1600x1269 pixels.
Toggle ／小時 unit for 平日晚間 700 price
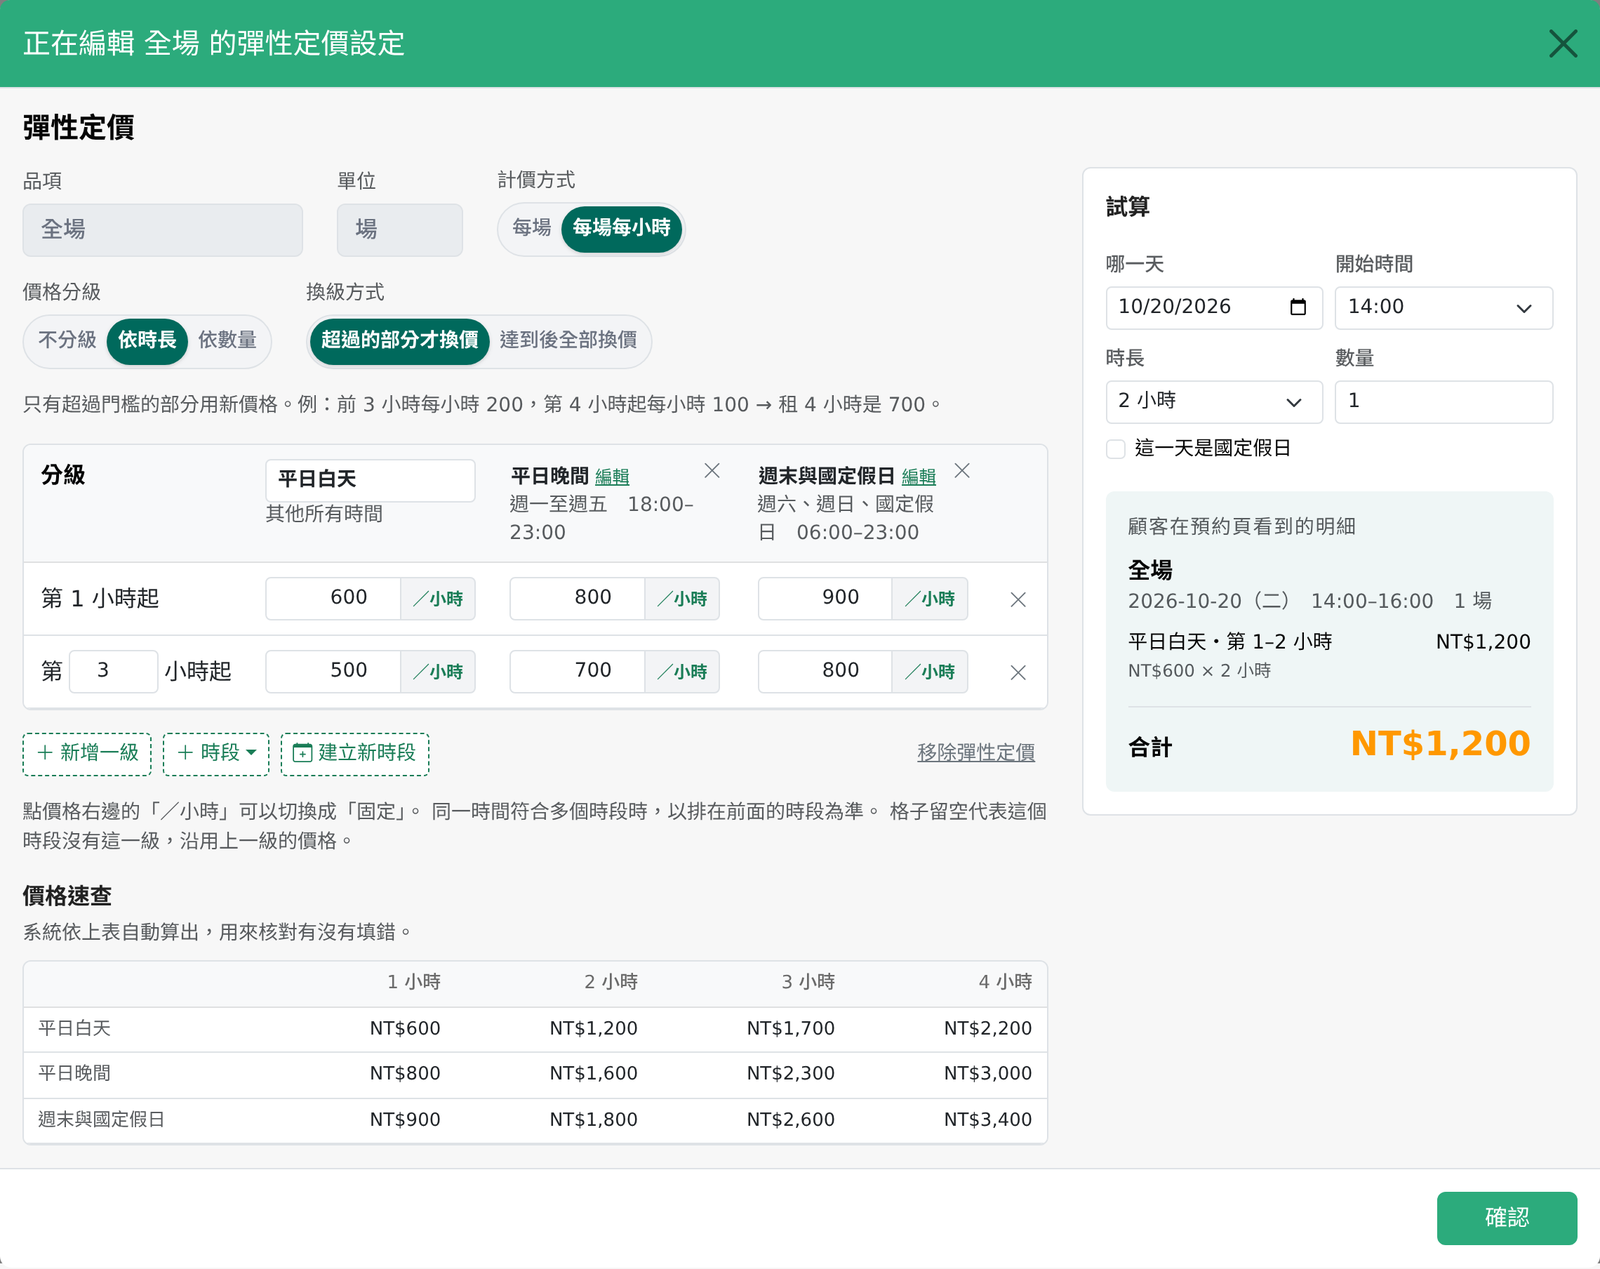(x=682, y=672)
